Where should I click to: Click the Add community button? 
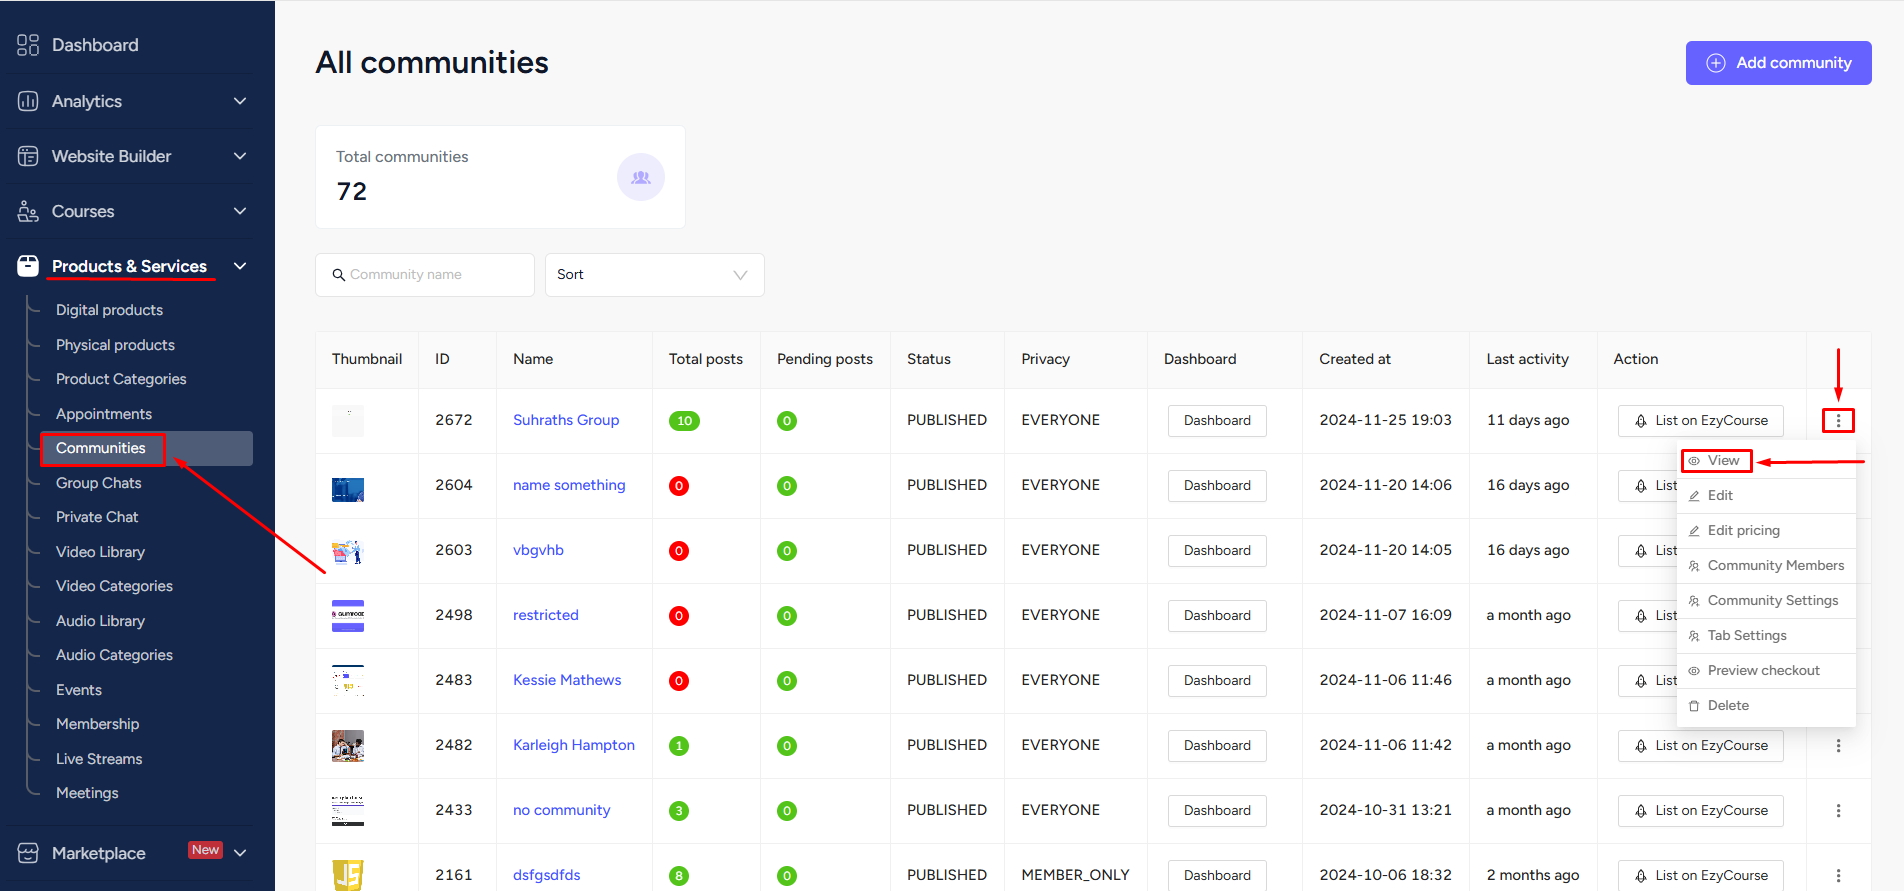1778,63
